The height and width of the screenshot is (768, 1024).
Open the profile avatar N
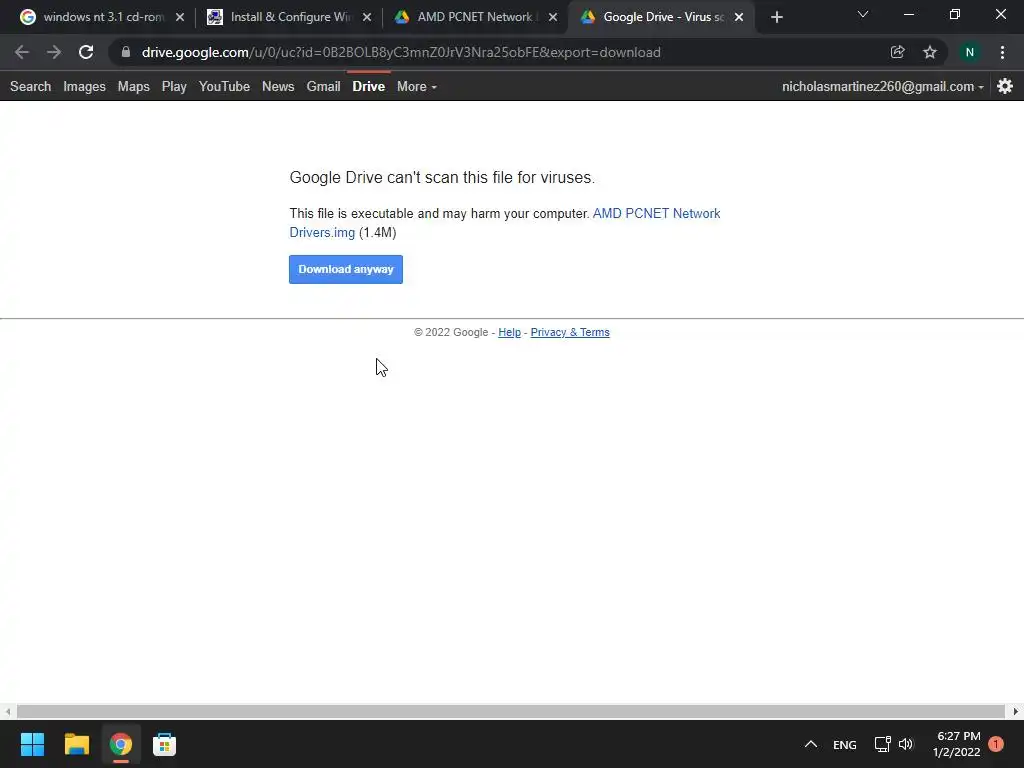pos(970,52)
